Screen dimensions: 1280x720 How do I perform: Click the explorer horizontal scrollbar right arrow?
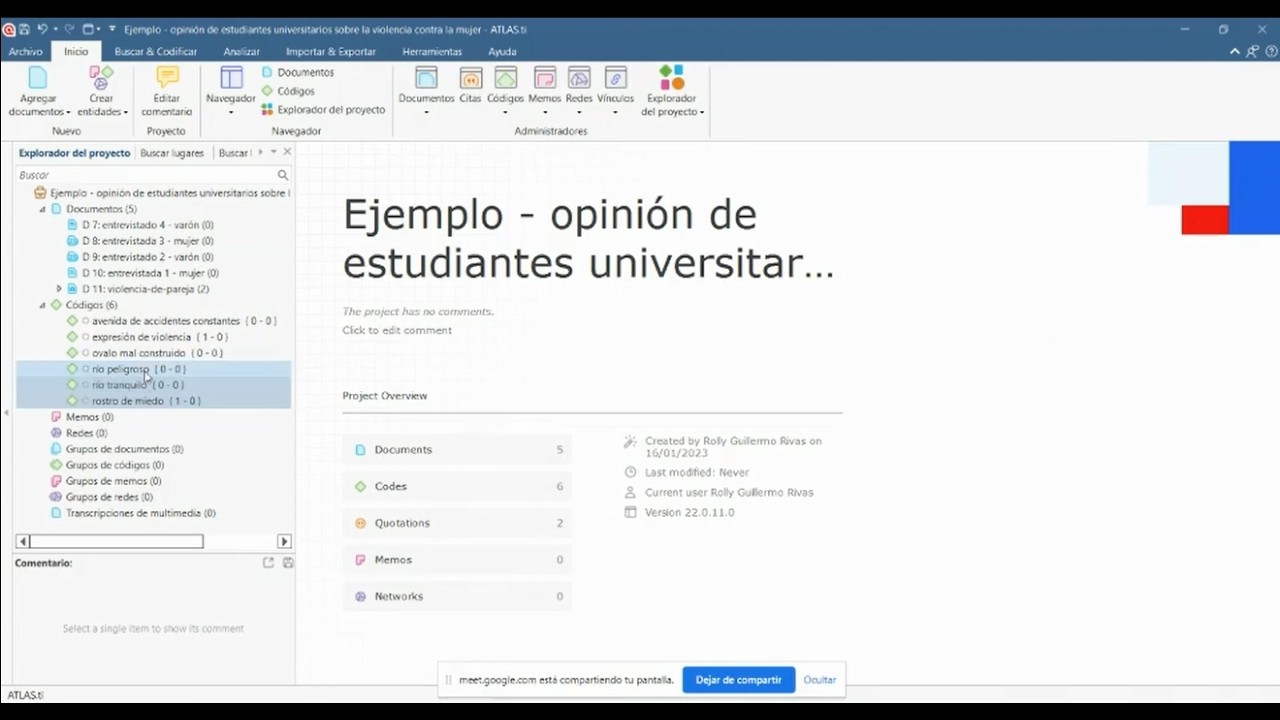pos(284,541)
